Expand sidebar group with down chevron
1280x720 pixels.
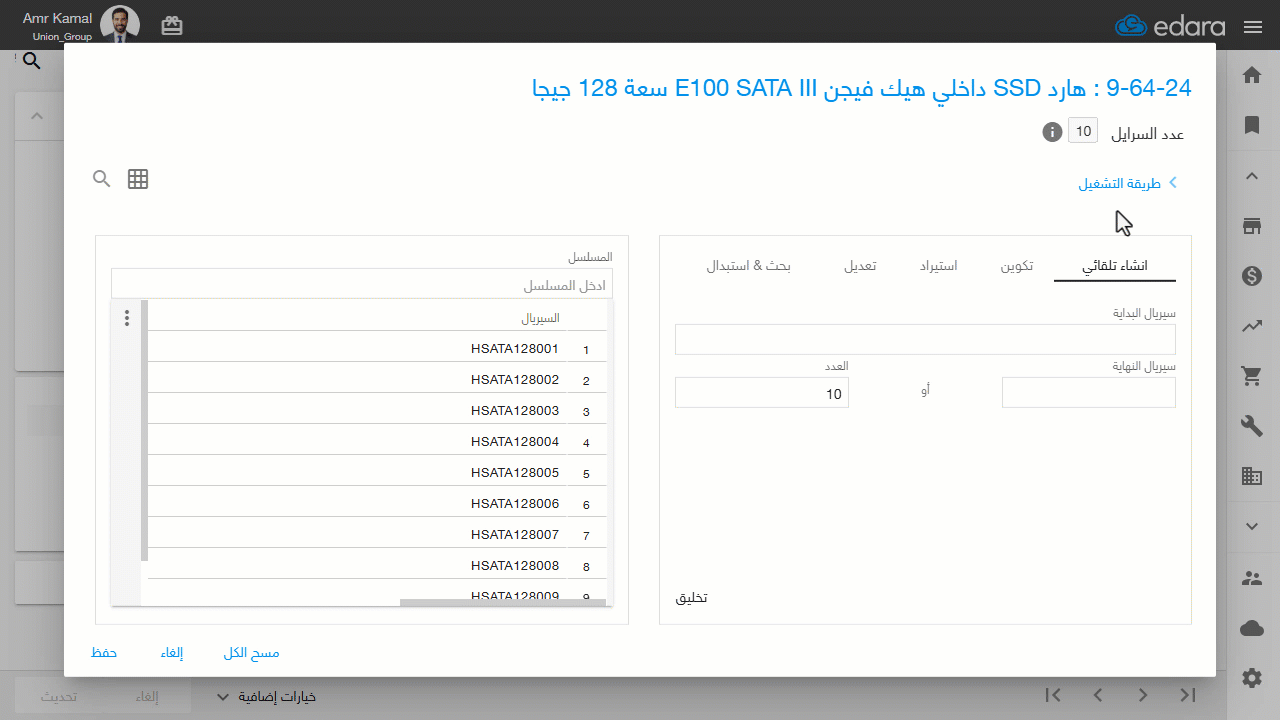[1251, 526]
